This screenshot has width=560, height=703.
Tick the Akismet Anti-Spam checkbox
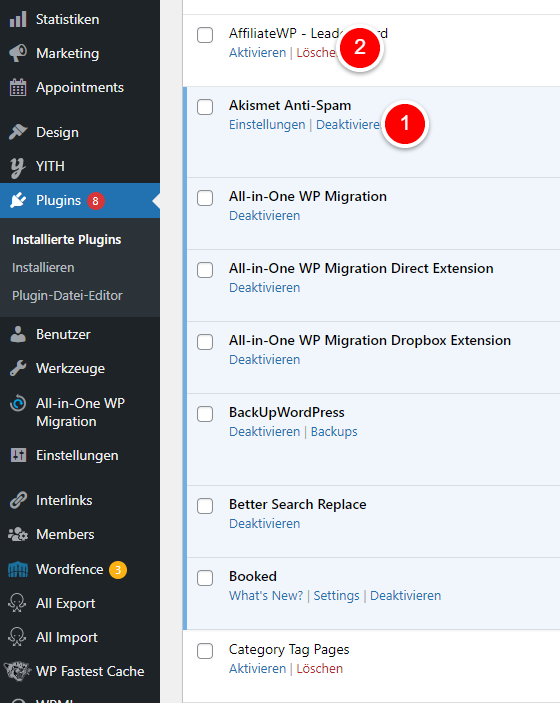pyautogui.click(x=205, y=107)
